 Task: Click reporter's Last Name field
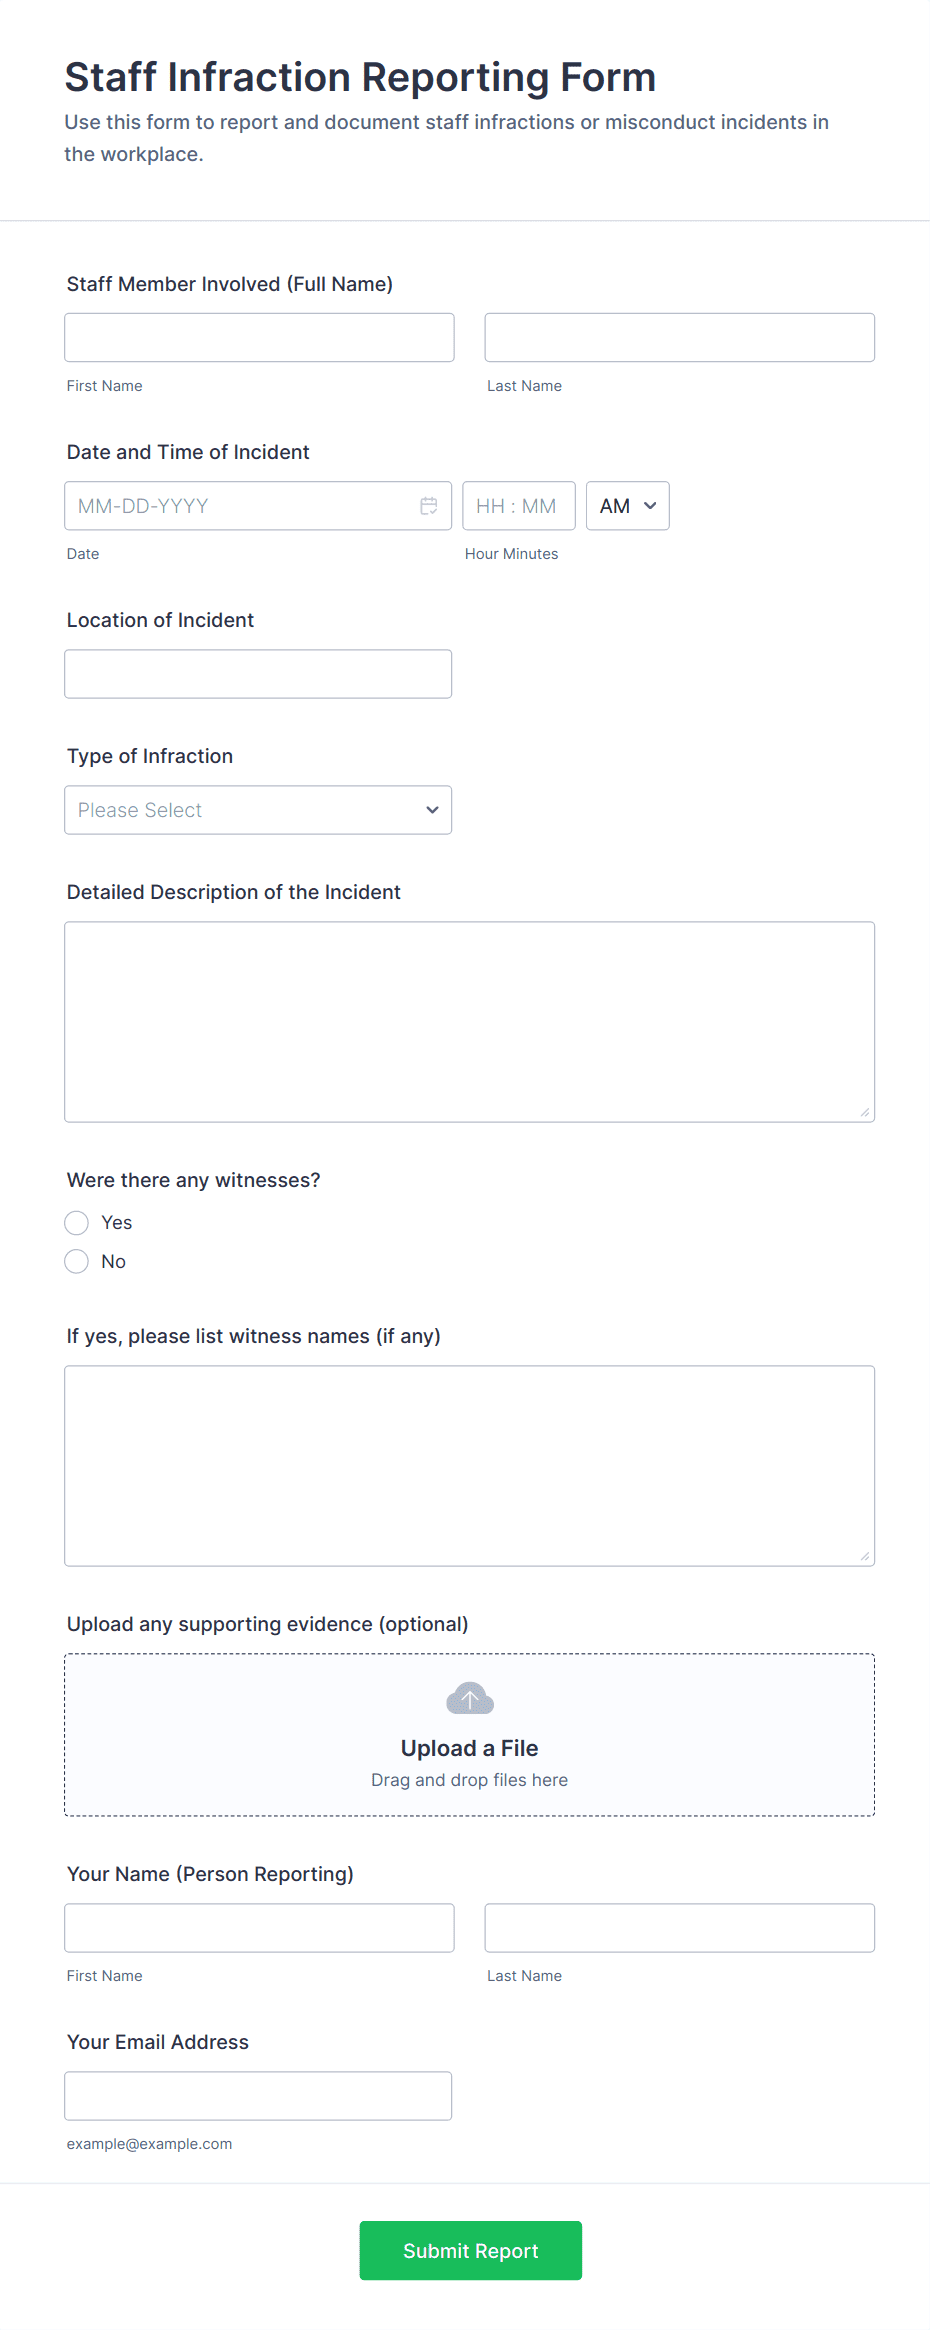click(679, 1928)
